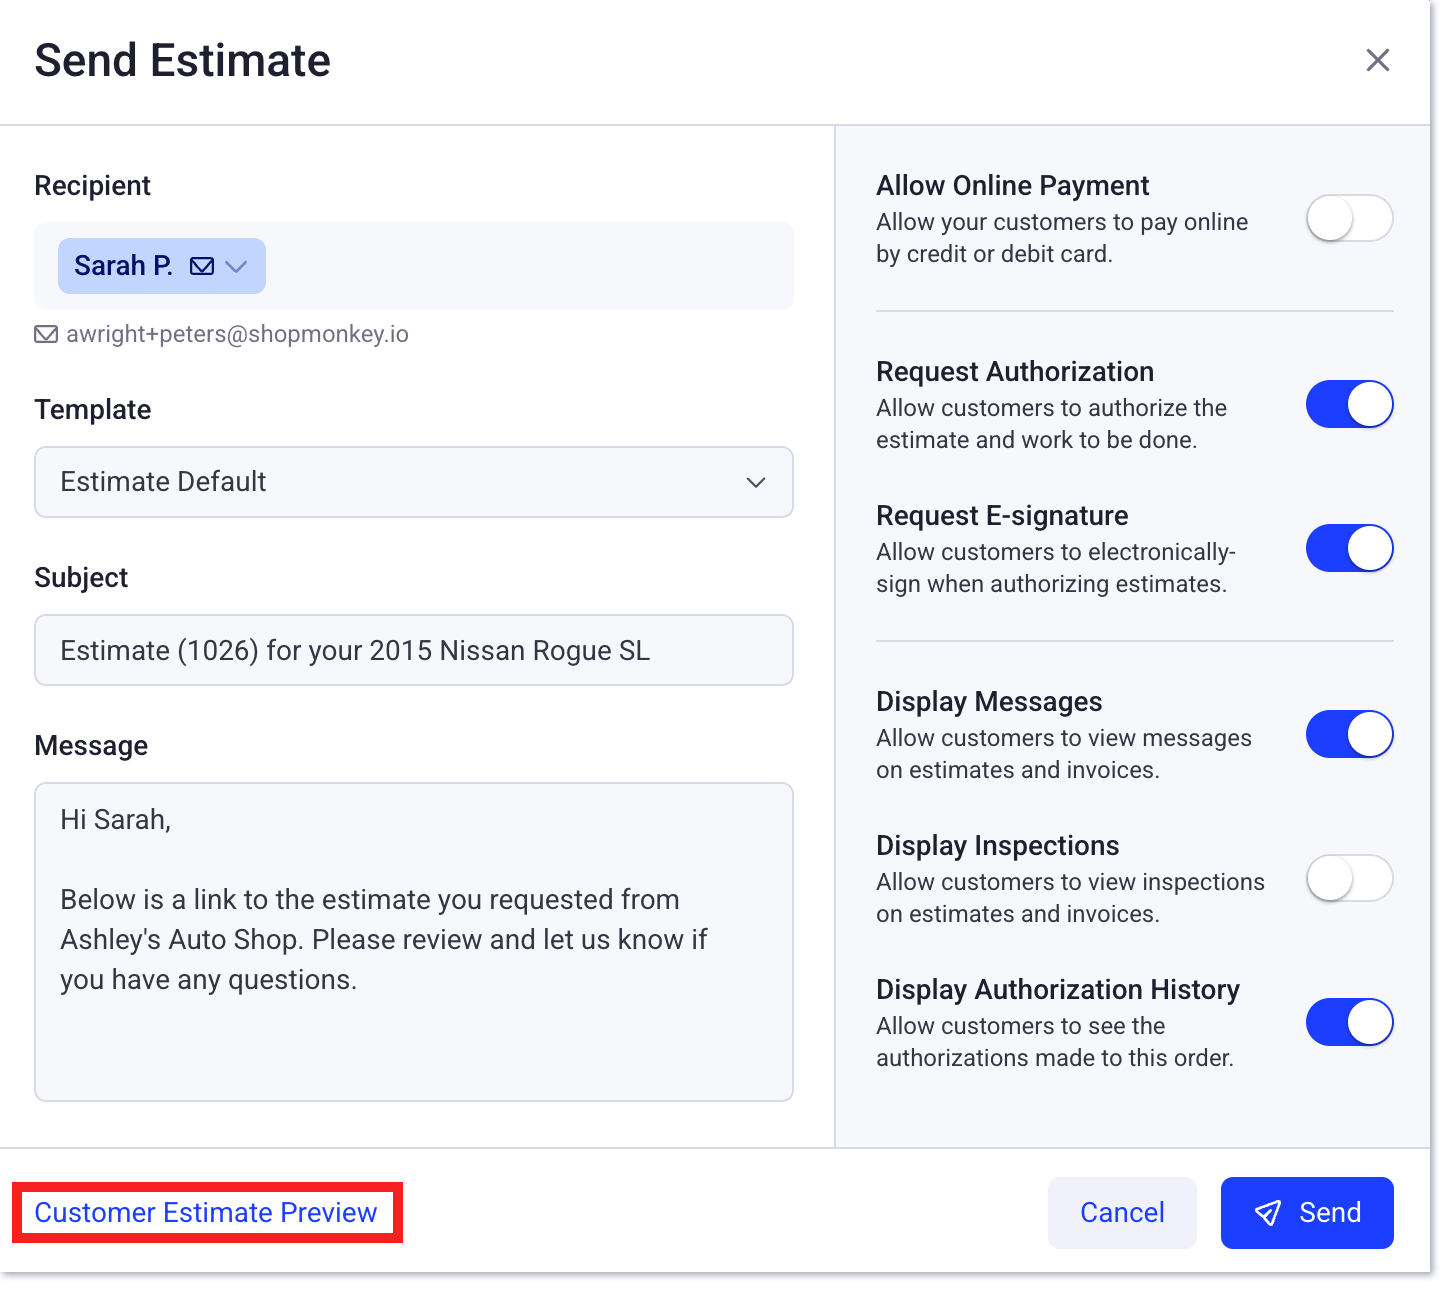The image size is (1450, 1292).
Task: Open the Customer Estimate Preview
Action: 206,1212
